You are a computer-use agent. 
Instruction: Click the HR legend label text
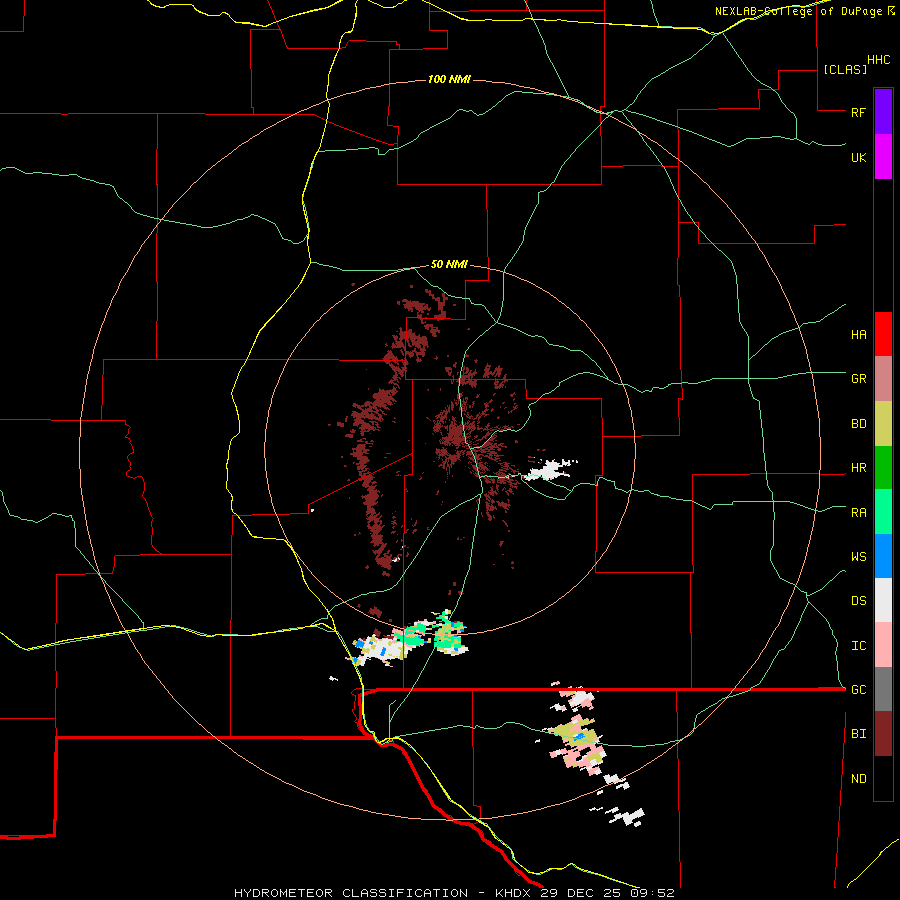pyautogui.click(x=858, y=468)
